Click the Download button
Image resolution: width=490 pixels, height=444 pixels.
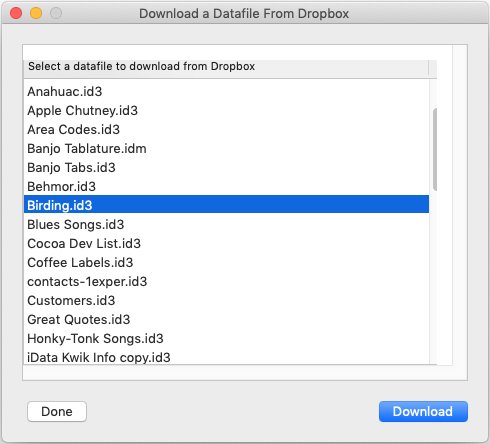(423, 412)
